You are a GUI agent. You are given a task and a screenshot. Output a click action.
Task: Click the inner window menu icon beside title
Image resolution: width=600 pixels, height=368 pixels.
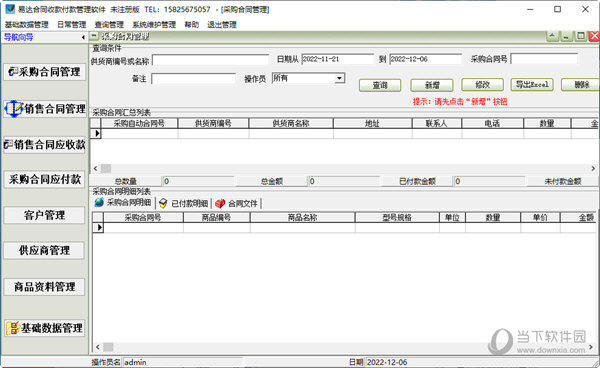[x=94, y=36]
